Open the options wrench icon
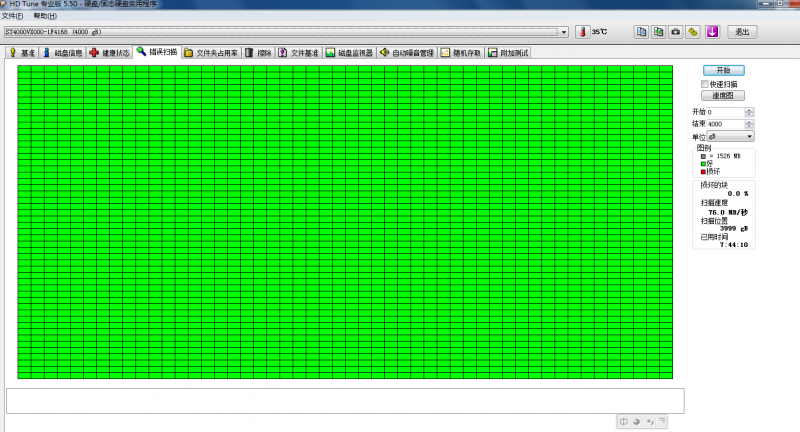The width and height of the screenshot is (800, 432). click(x=693, y=32)
